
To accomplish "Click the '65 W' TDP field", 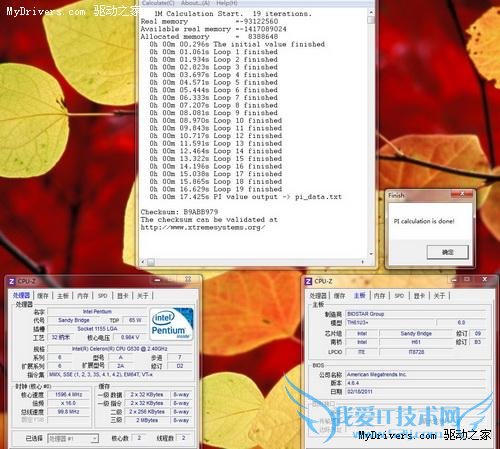I will 135,320.
